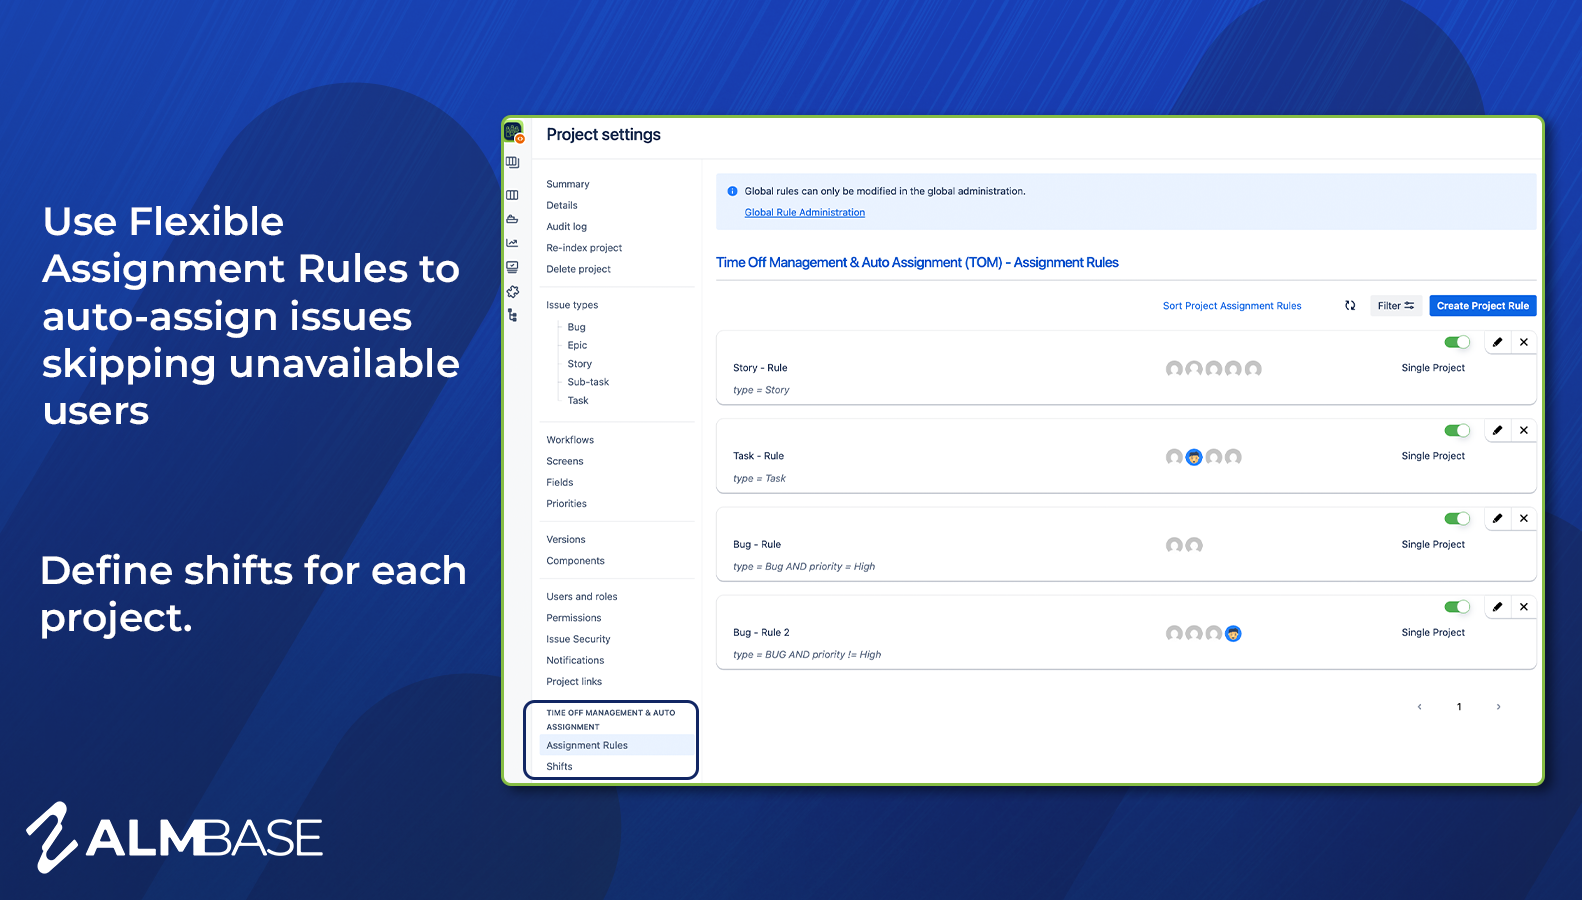Click the refresh rules icon

pyautogui.click(x=1350, y=306)
